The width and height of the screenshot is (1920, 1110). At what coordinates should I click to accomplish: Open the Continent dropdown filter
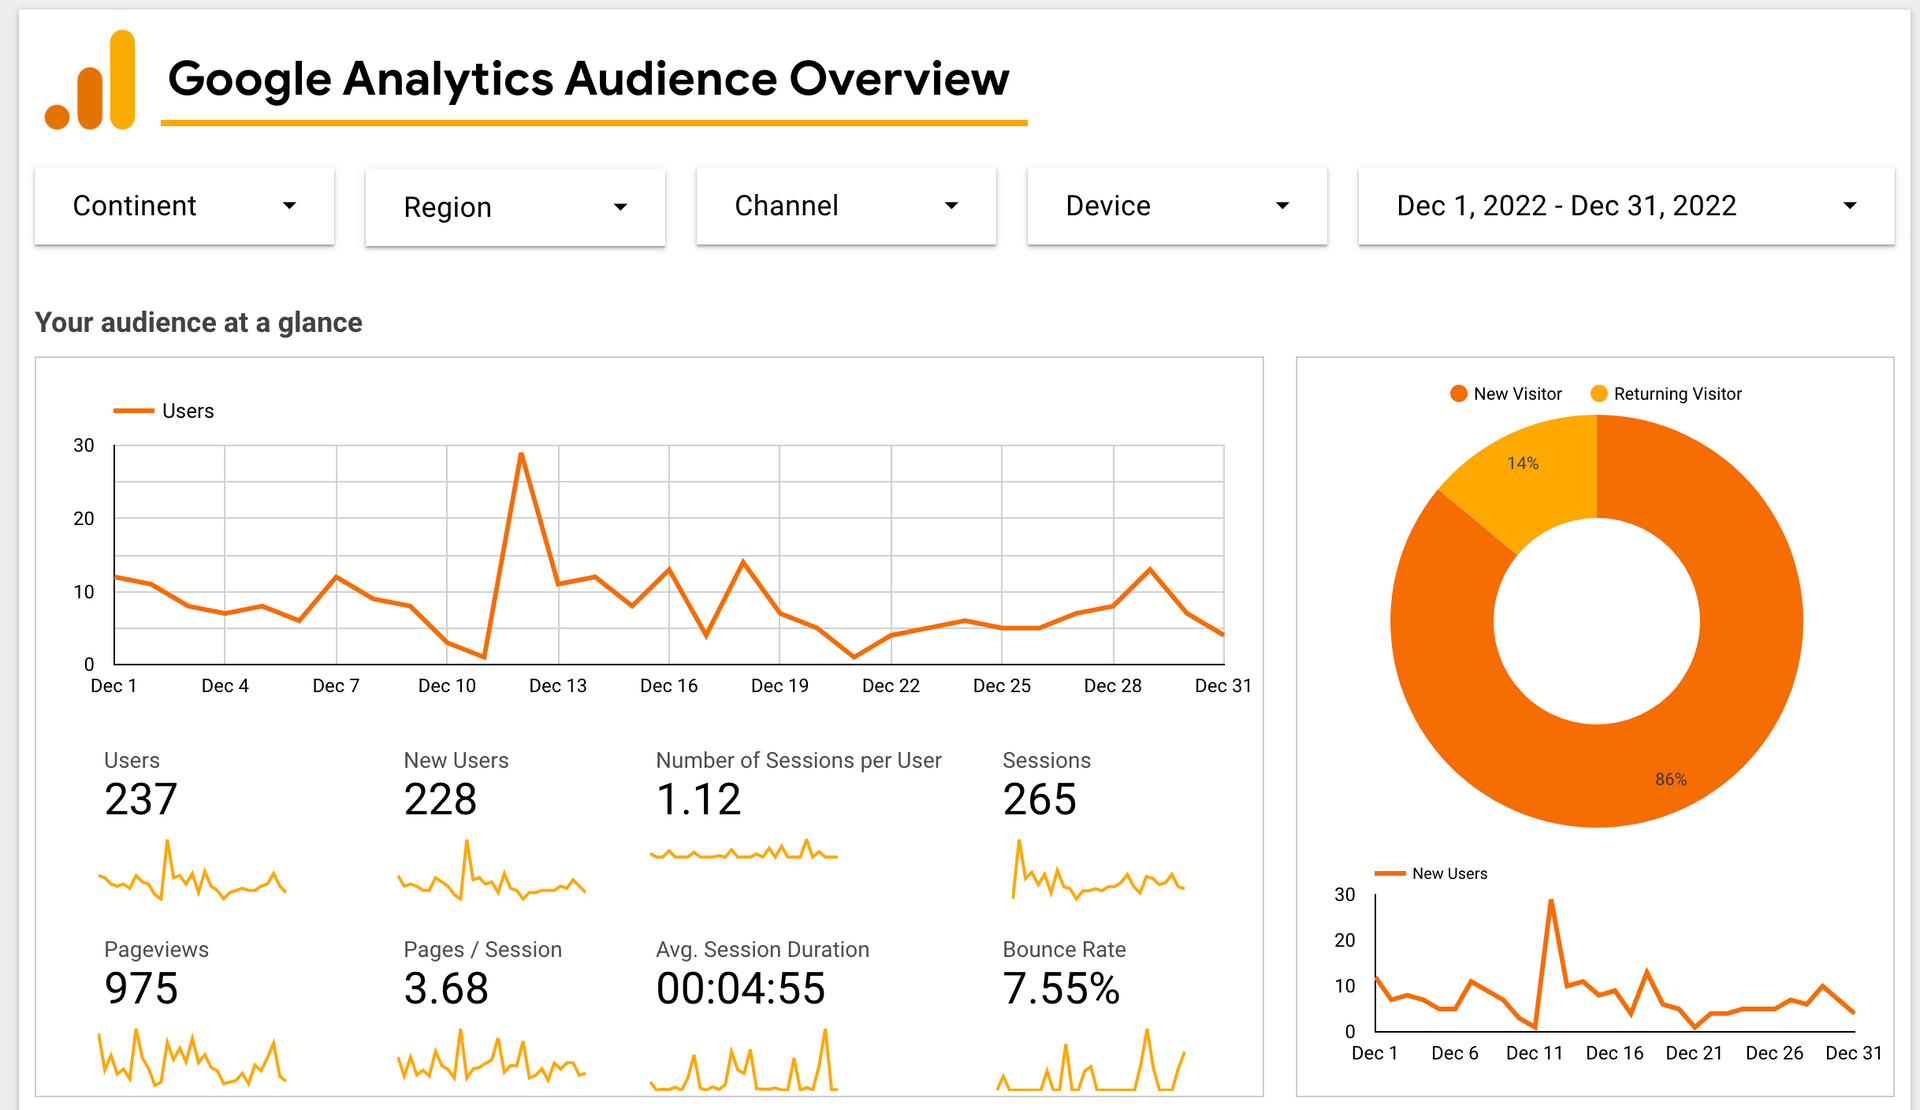pyautogui.click(x=184, y=206)
